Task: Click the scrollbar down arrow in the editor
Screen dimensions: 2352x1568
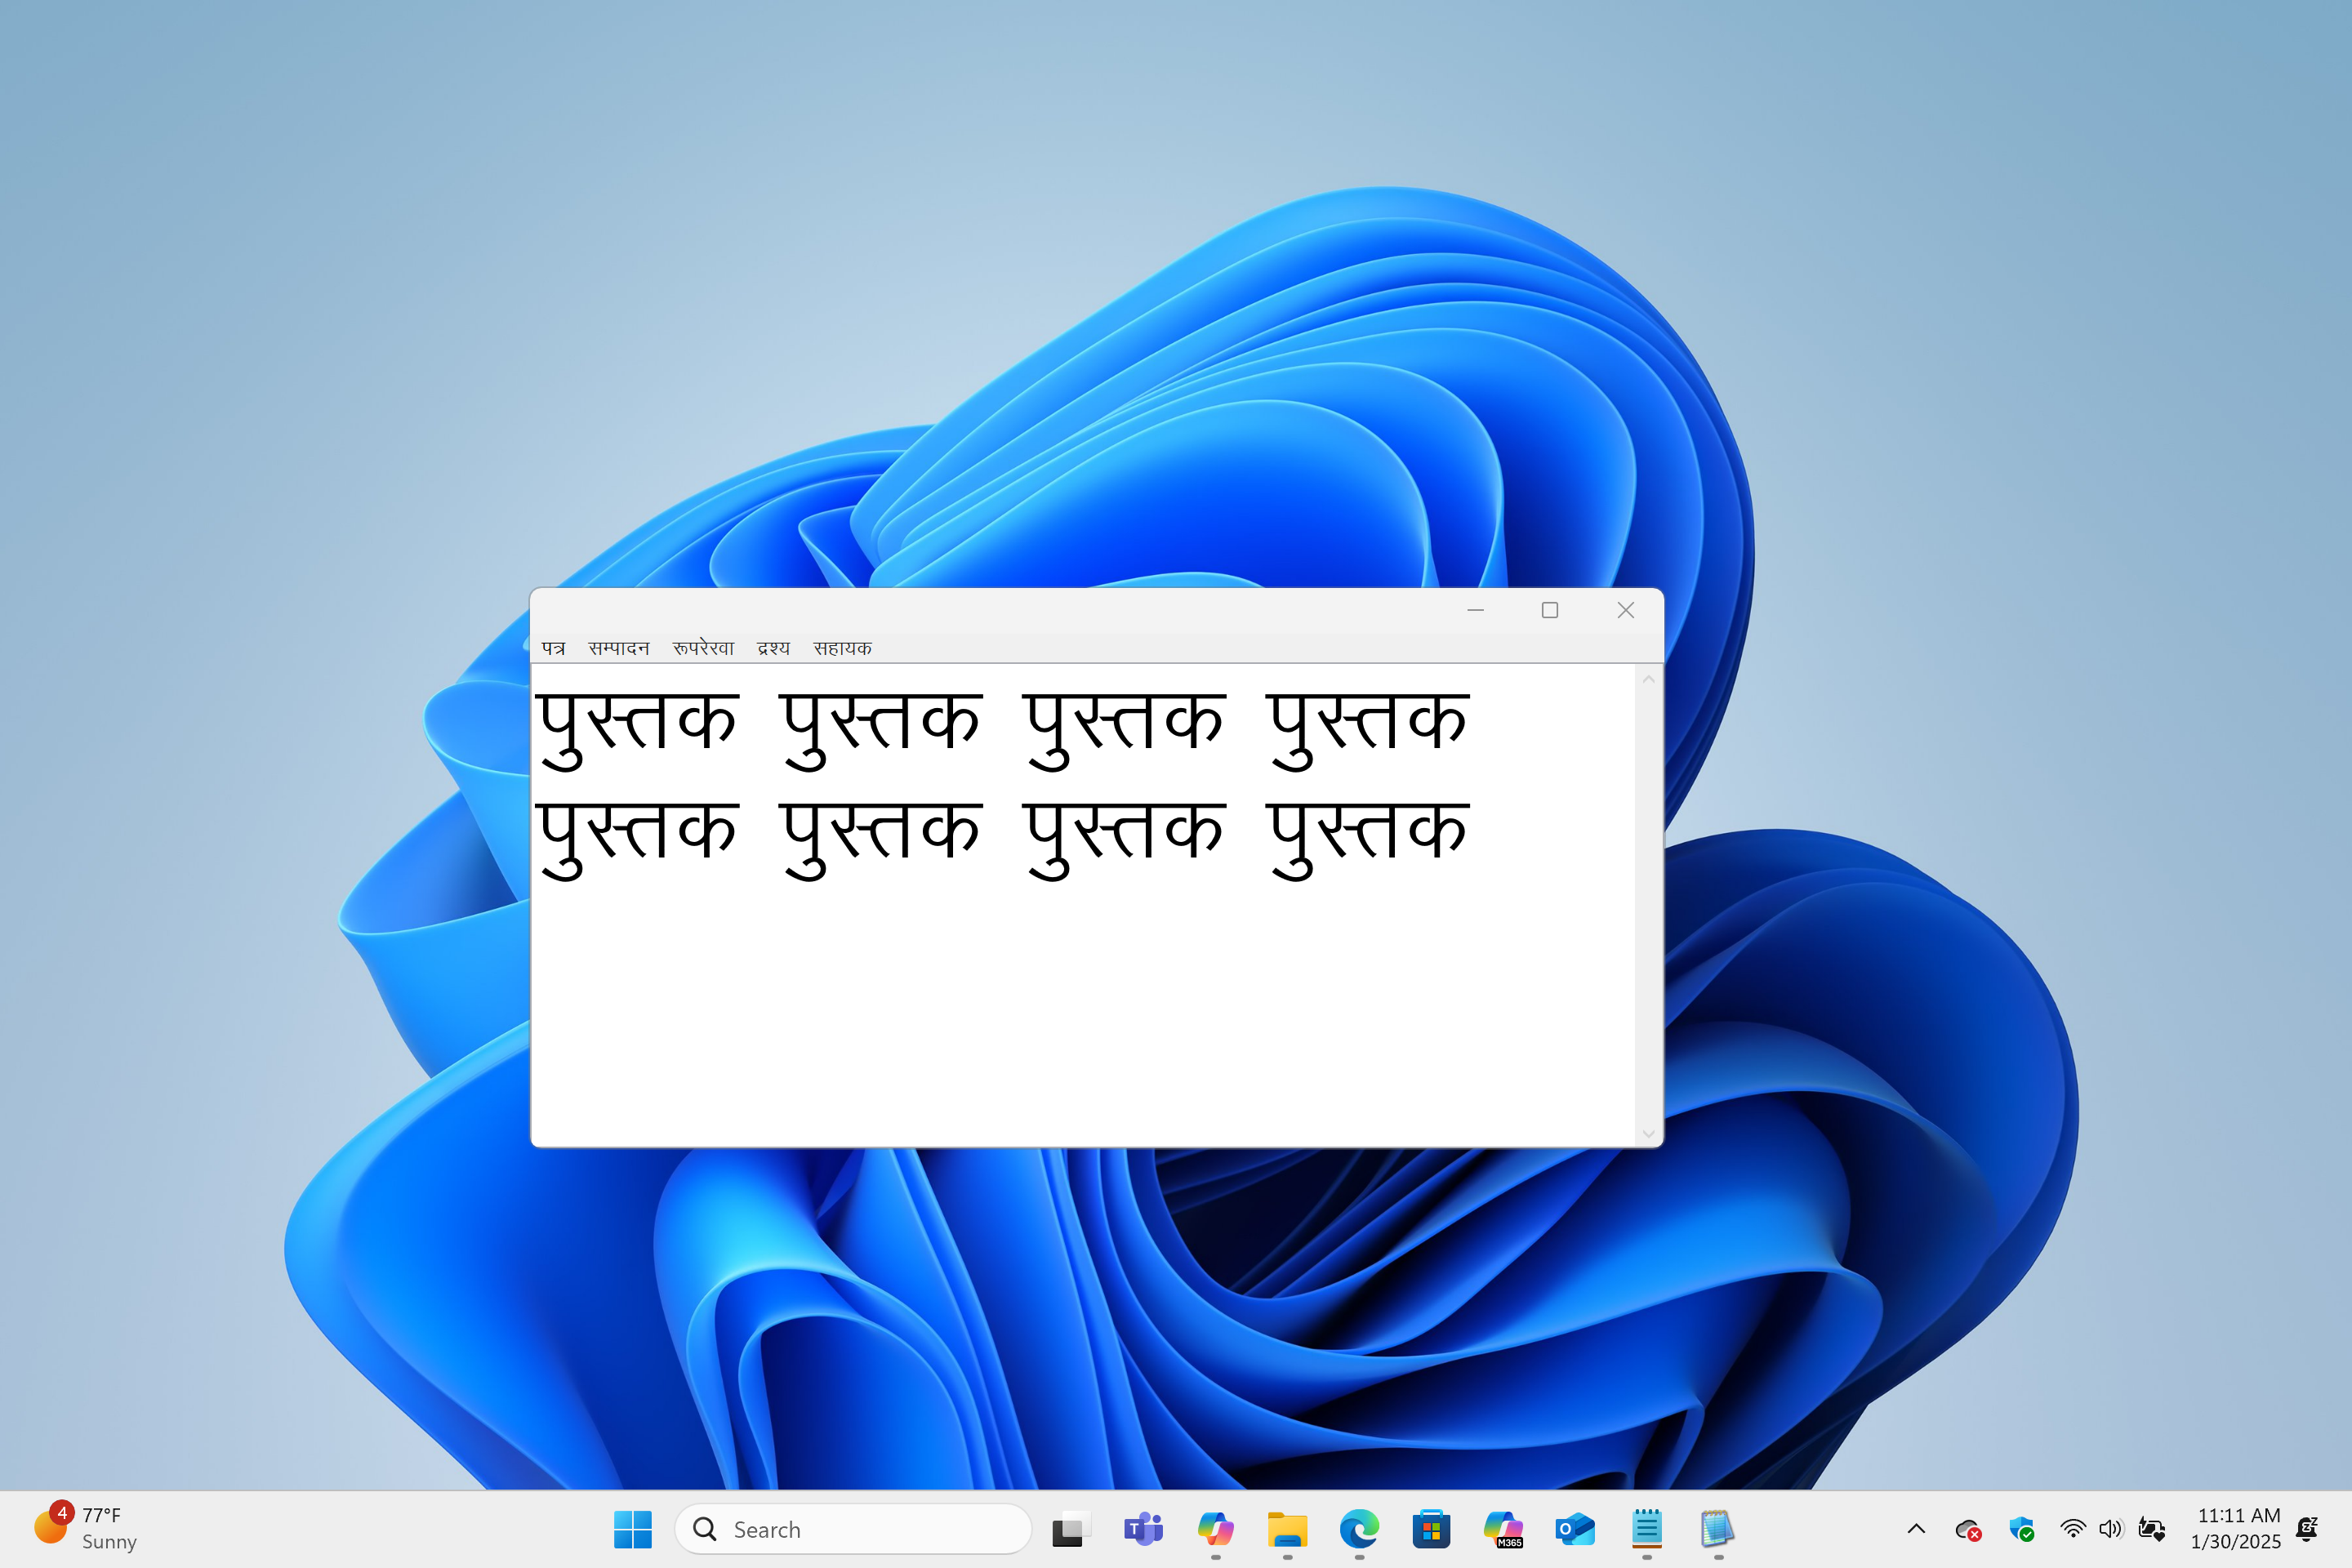Action: (x=1648, y=1134)
